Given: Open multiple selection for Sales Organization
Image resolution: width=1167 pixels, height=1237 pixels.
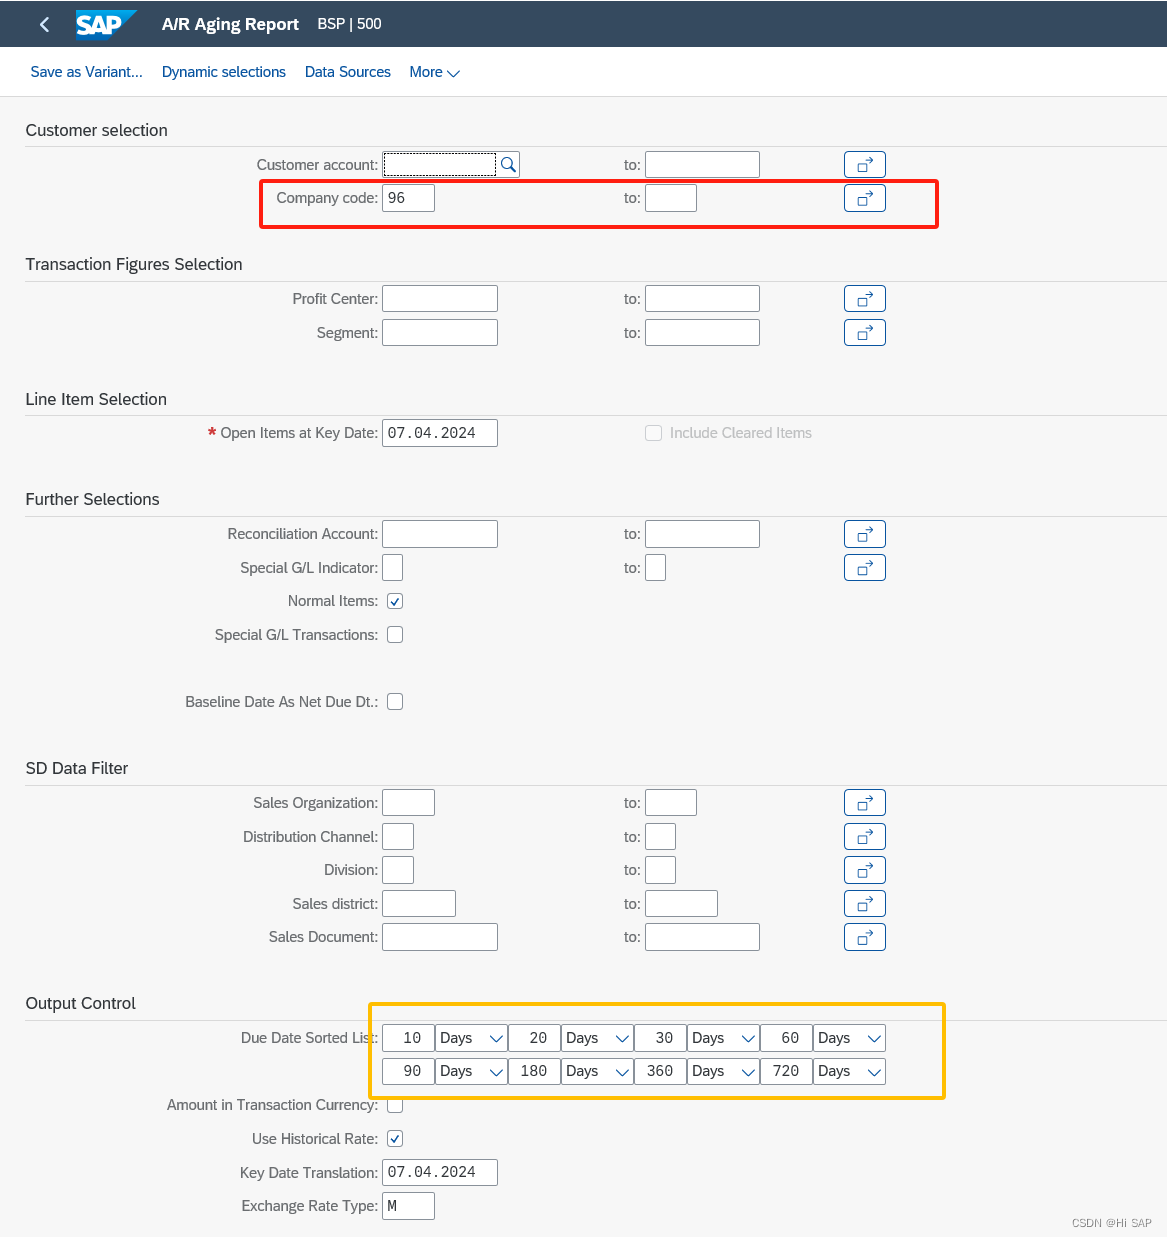Looking at the screenshot, I should [x=864, y=802].
